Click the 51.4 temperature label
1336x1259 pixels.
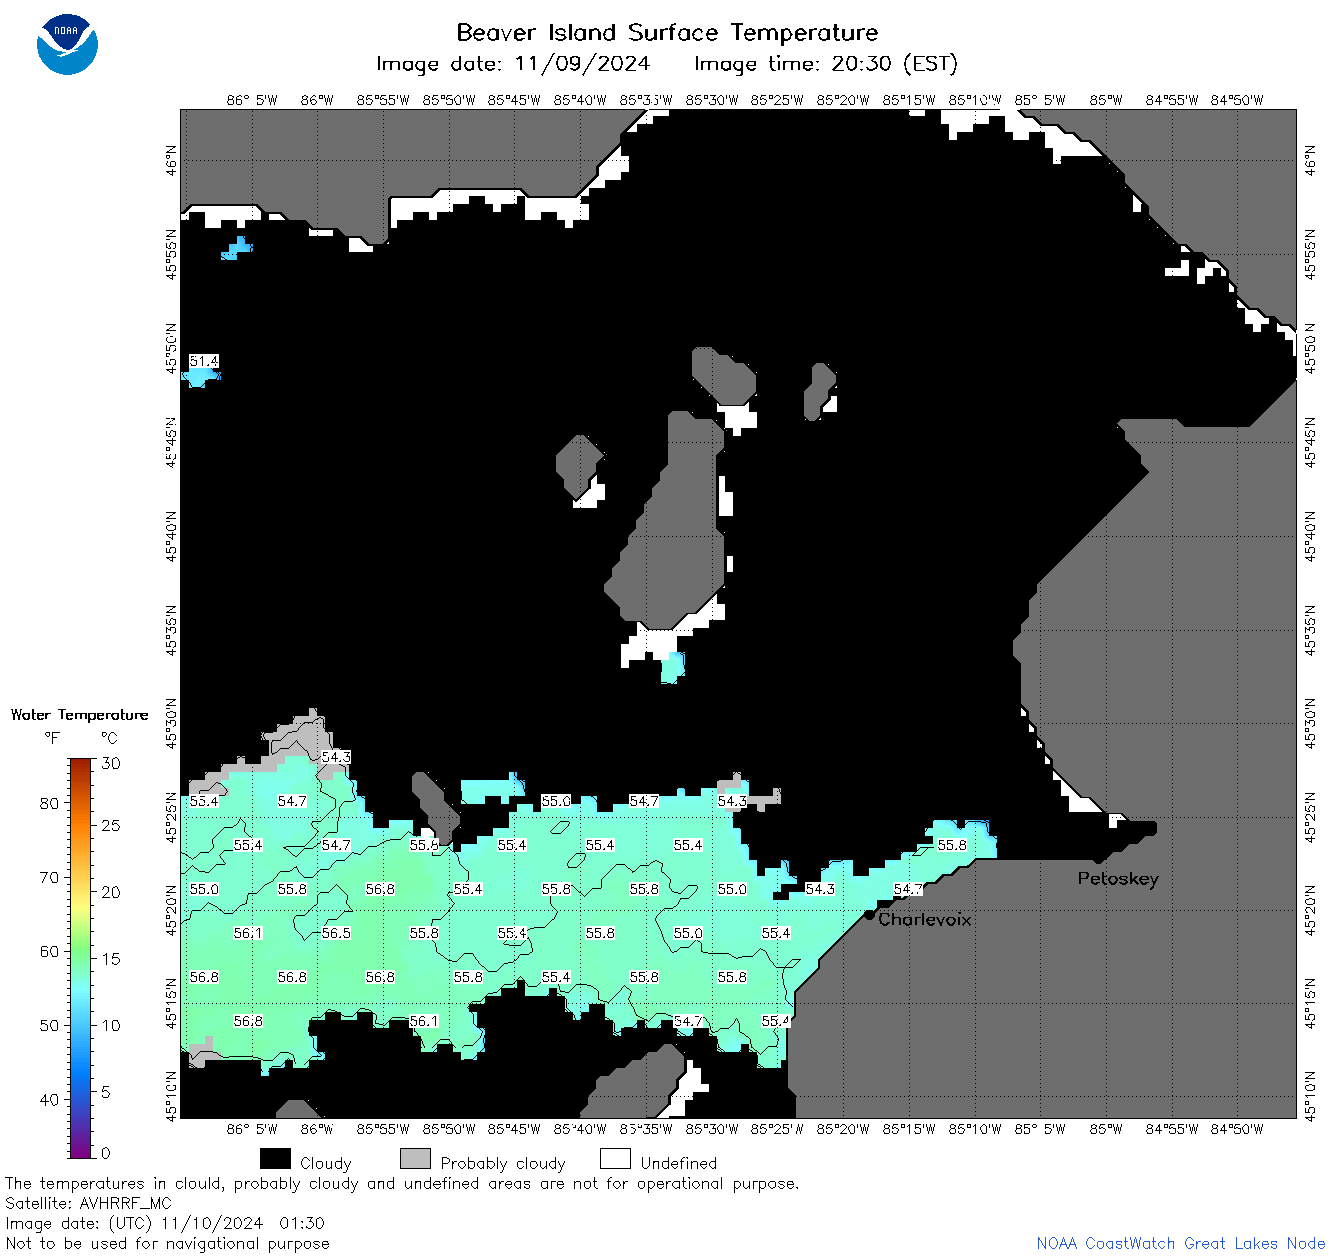pos(204,361)
